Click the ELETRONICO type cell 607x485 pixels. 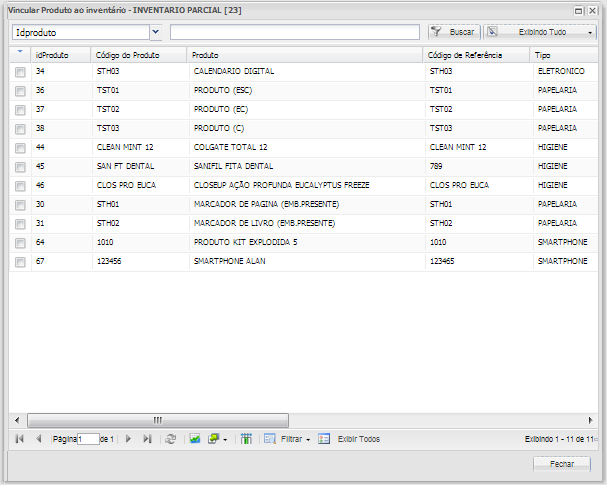[565, 72]
